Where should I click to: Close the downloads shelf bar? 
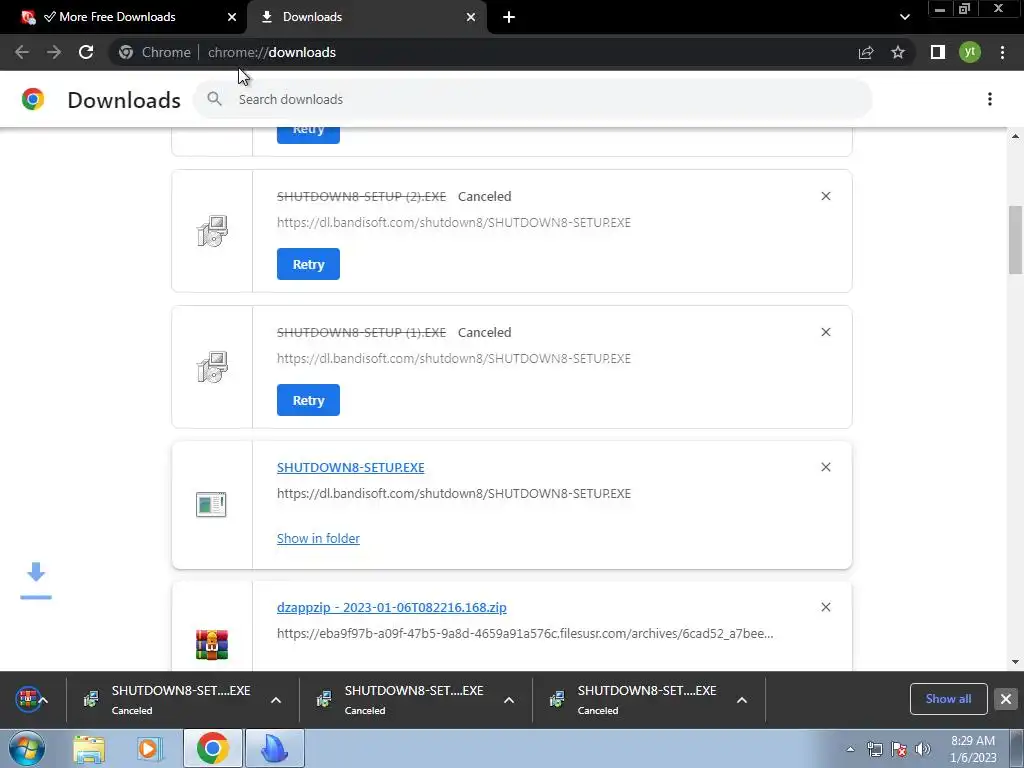(x=1006, y=699)
